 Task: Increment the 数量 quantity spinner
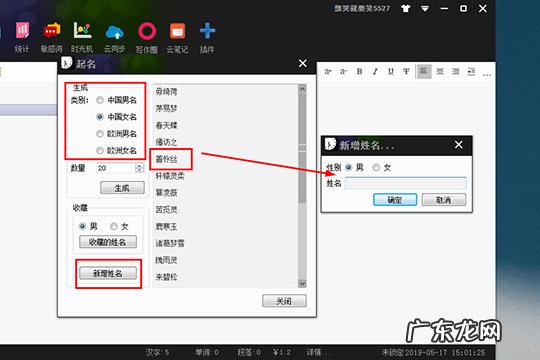(x=139, y=166)
